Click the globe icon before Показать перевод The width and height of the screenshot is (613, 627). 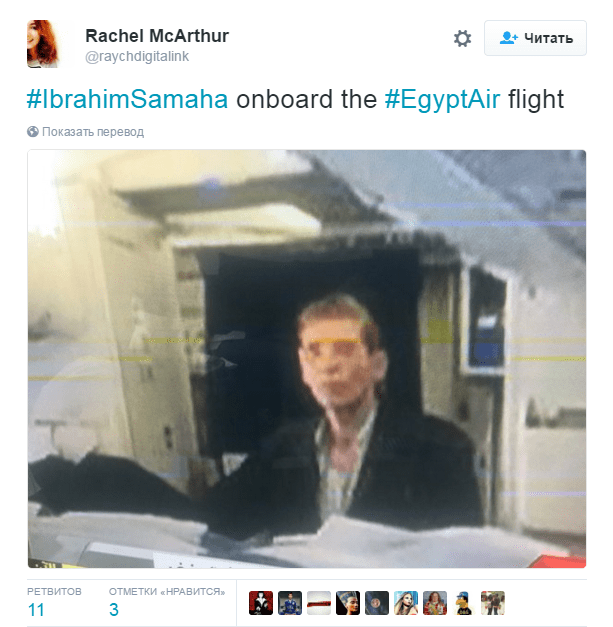tap(32, 132)
